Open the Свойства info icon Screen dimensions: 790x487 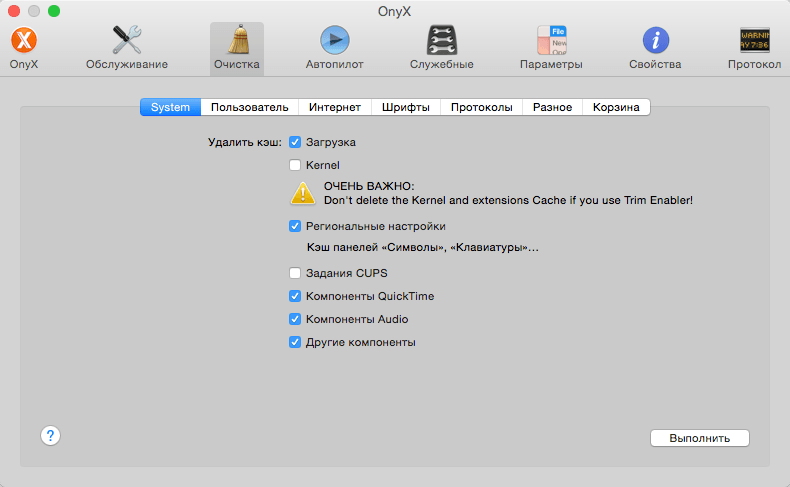(655, 40)
